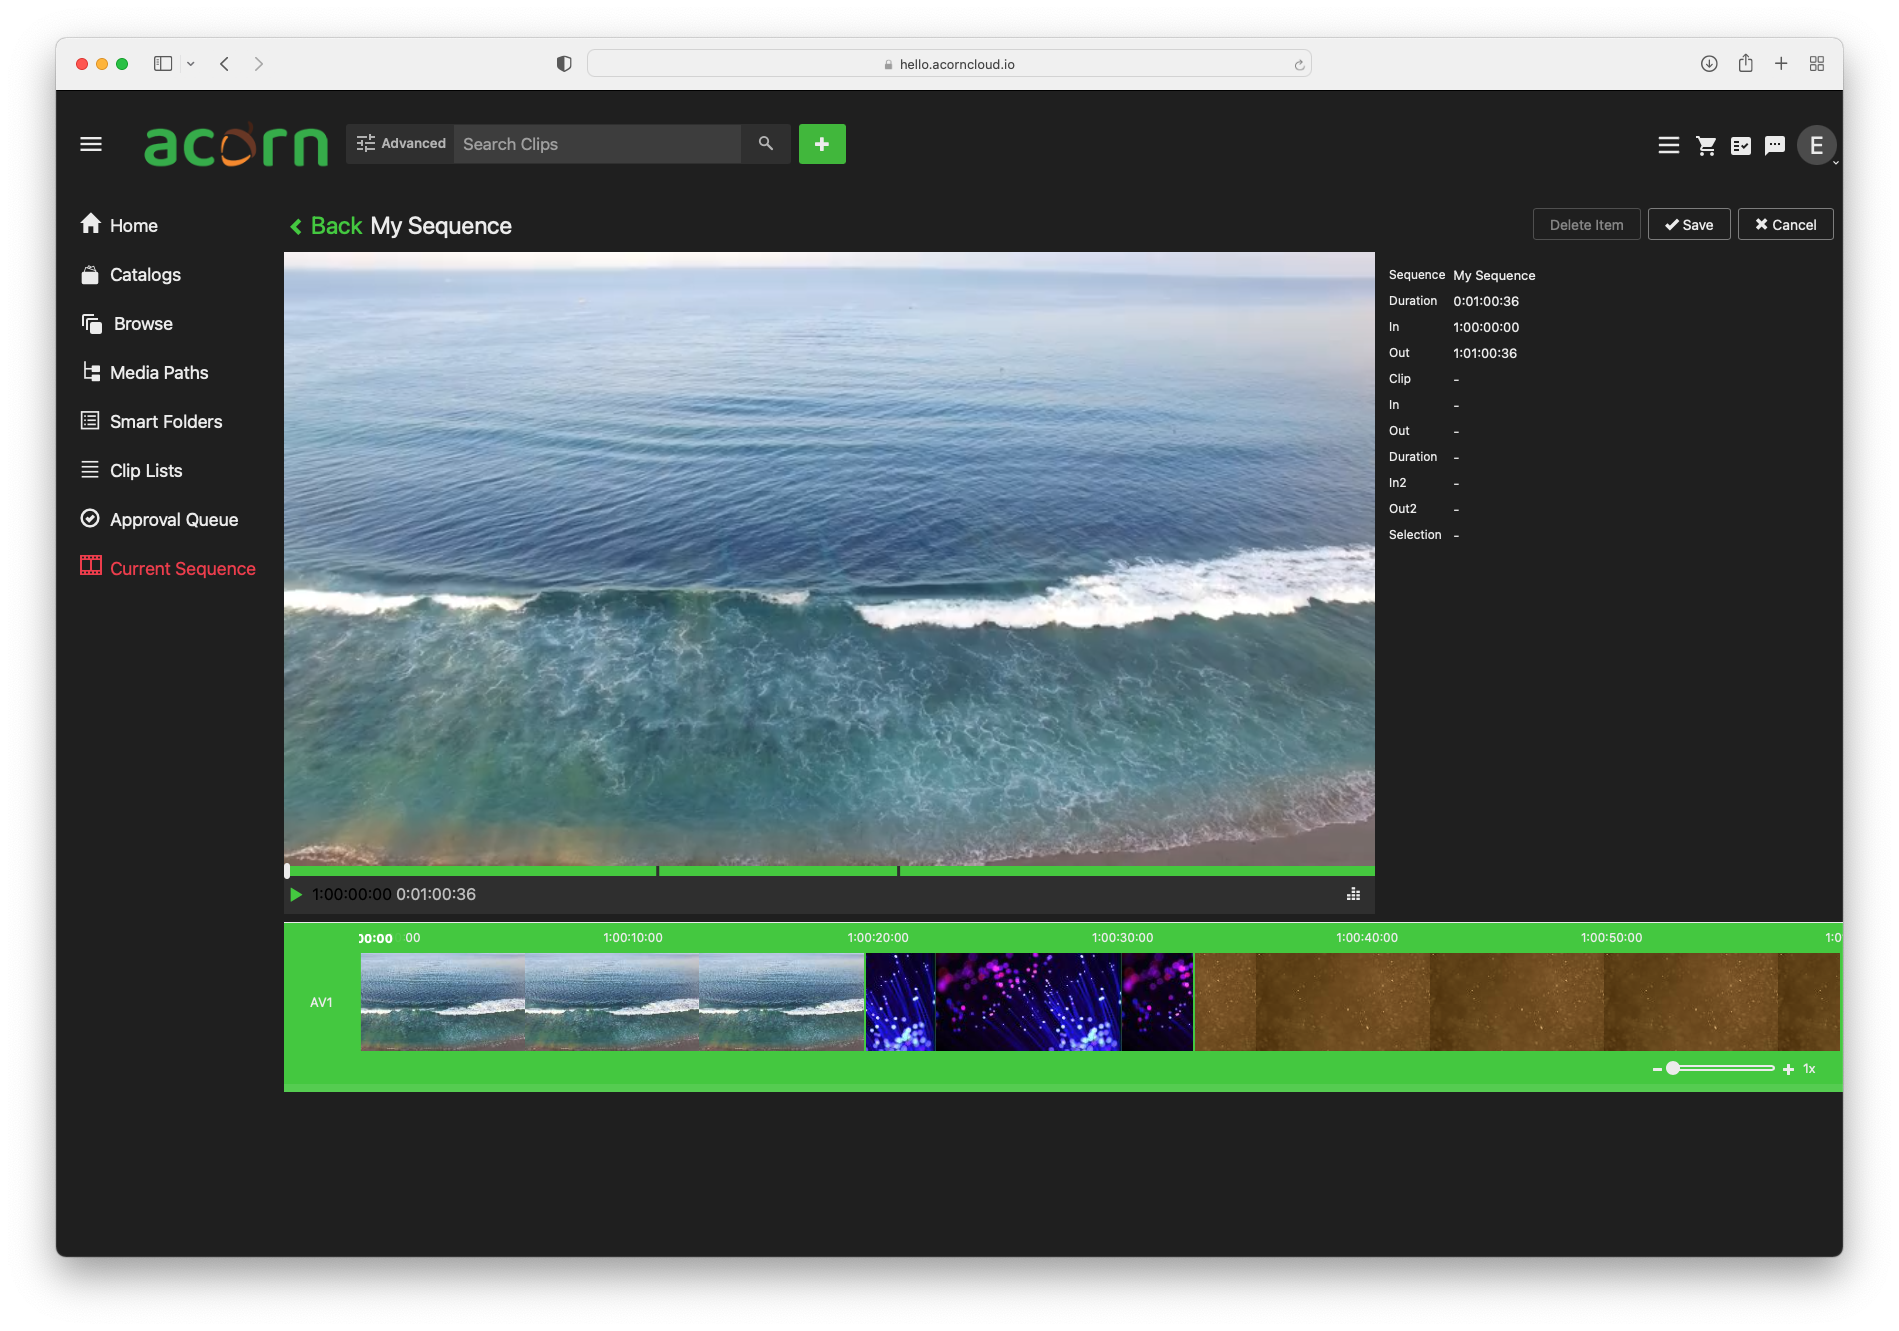Click the Smart Folders sidebar icon
Viewport: 1899px width, 1331px height.
pyautogui.click(x=90, y=421)
